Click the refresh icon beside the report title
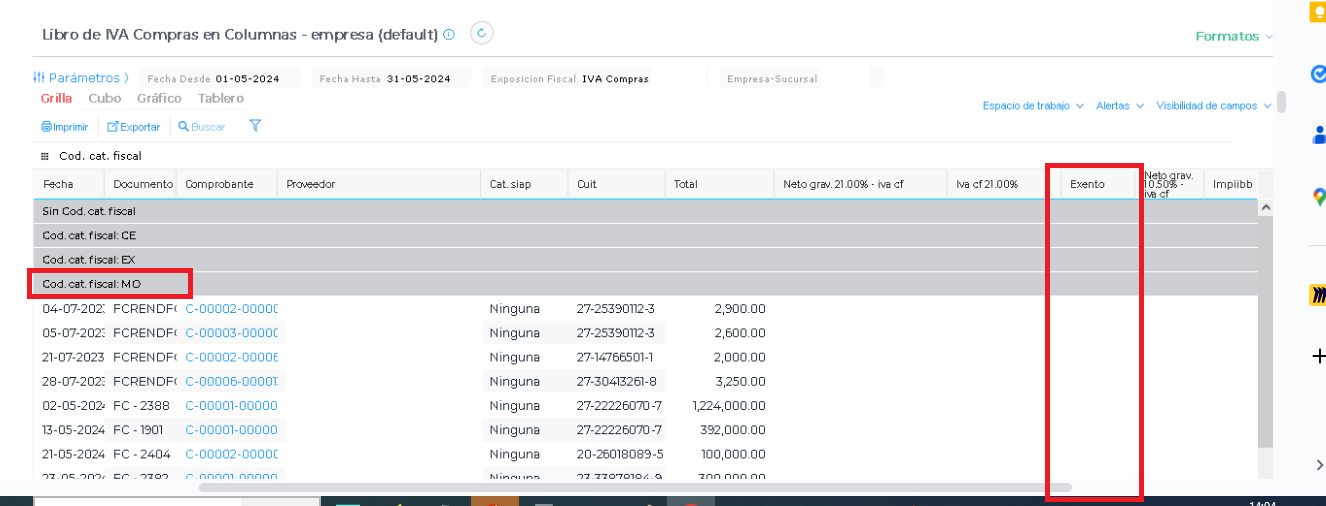 tap(482, 34)
